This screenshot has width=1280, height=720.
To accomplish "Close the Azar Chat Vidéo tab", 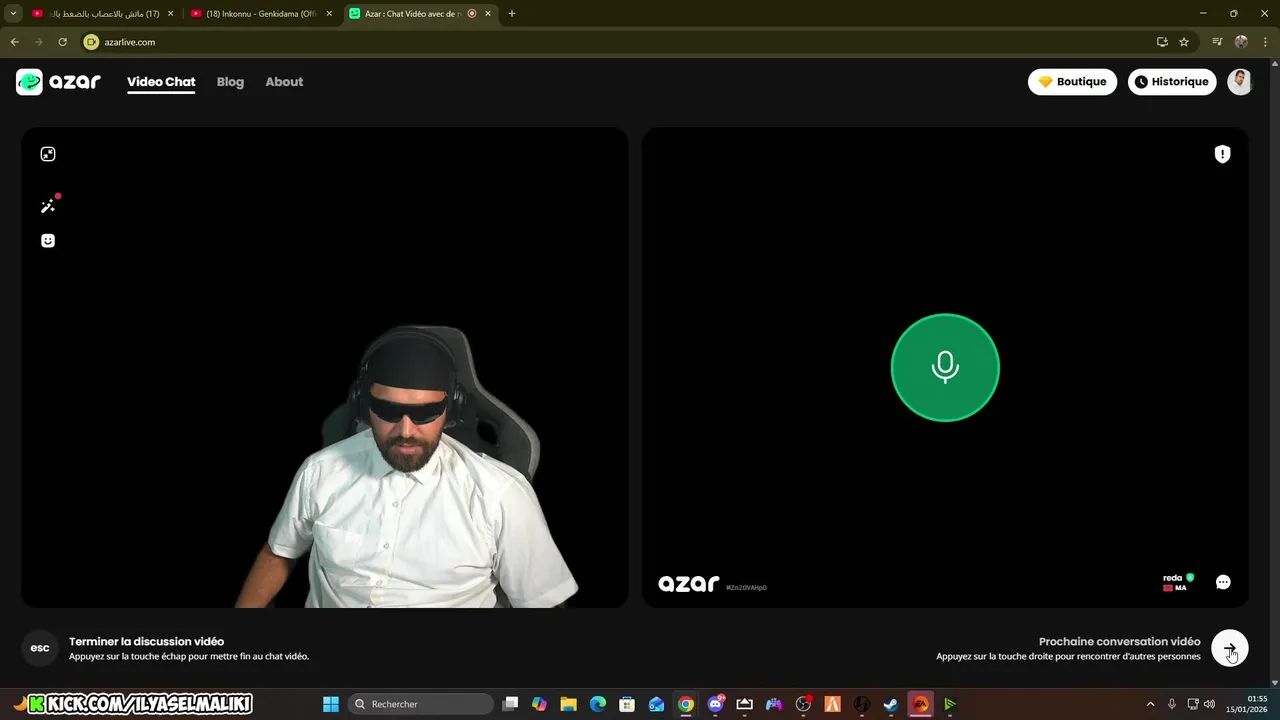I will 488,14.
